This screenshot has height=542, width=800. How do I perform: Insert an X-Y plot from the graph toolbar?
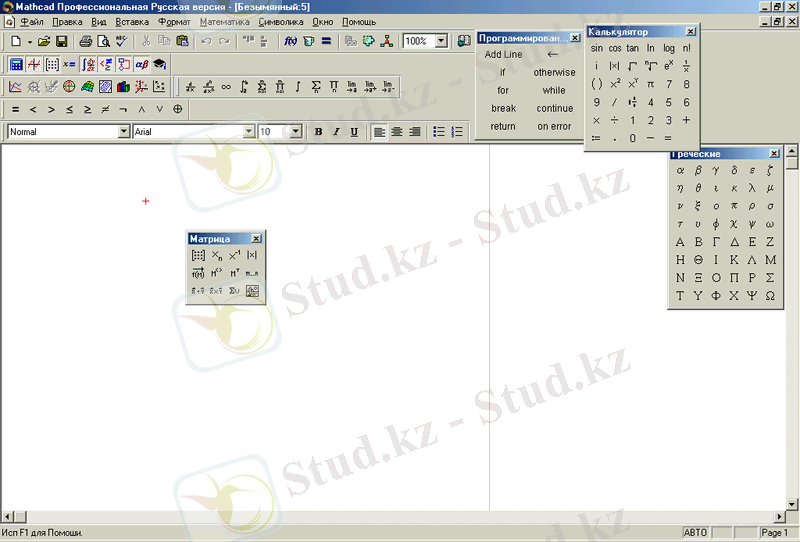[x=15, y=87]
